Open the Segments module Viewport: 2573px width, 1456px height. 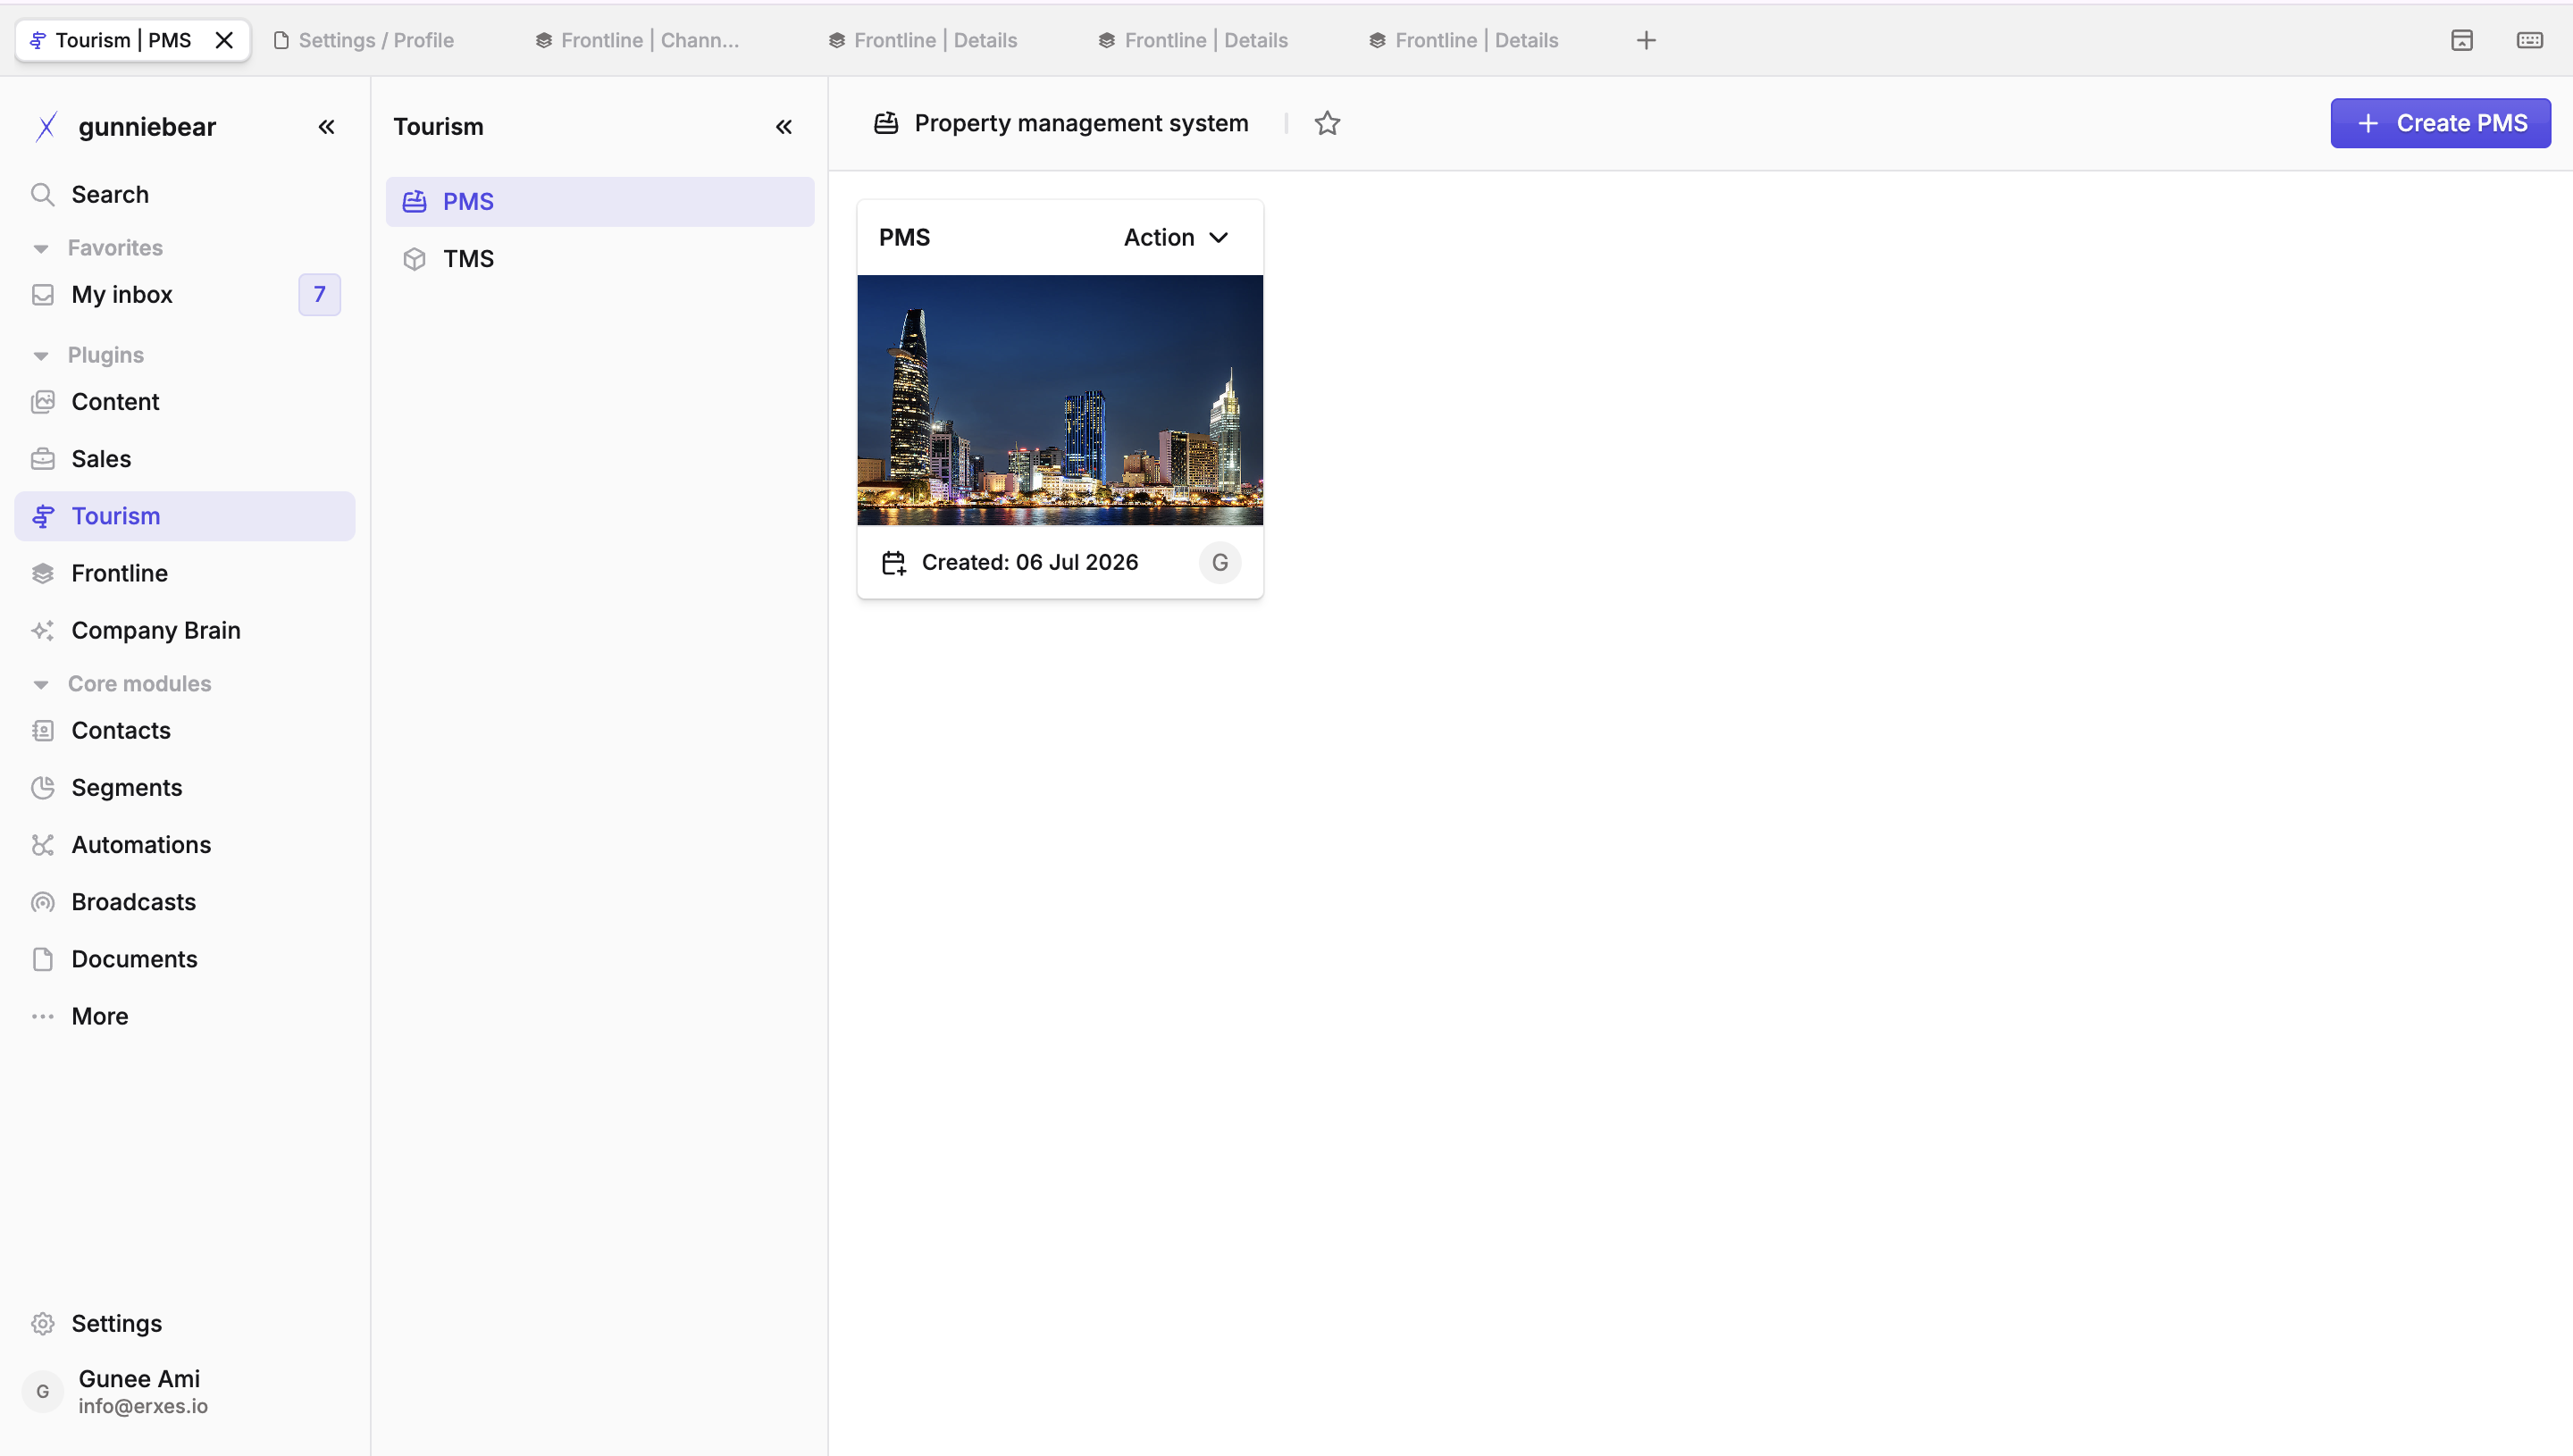pos(185,787)
